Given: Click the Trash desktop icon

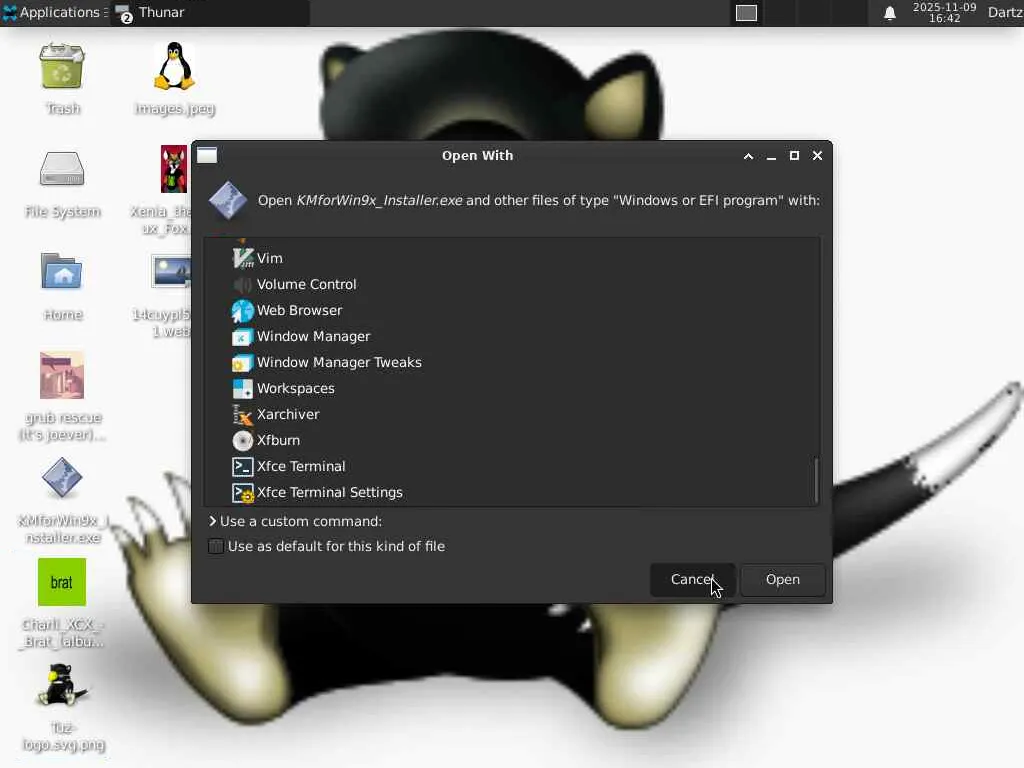Looking at the screenshot, I should pos(62,65).
